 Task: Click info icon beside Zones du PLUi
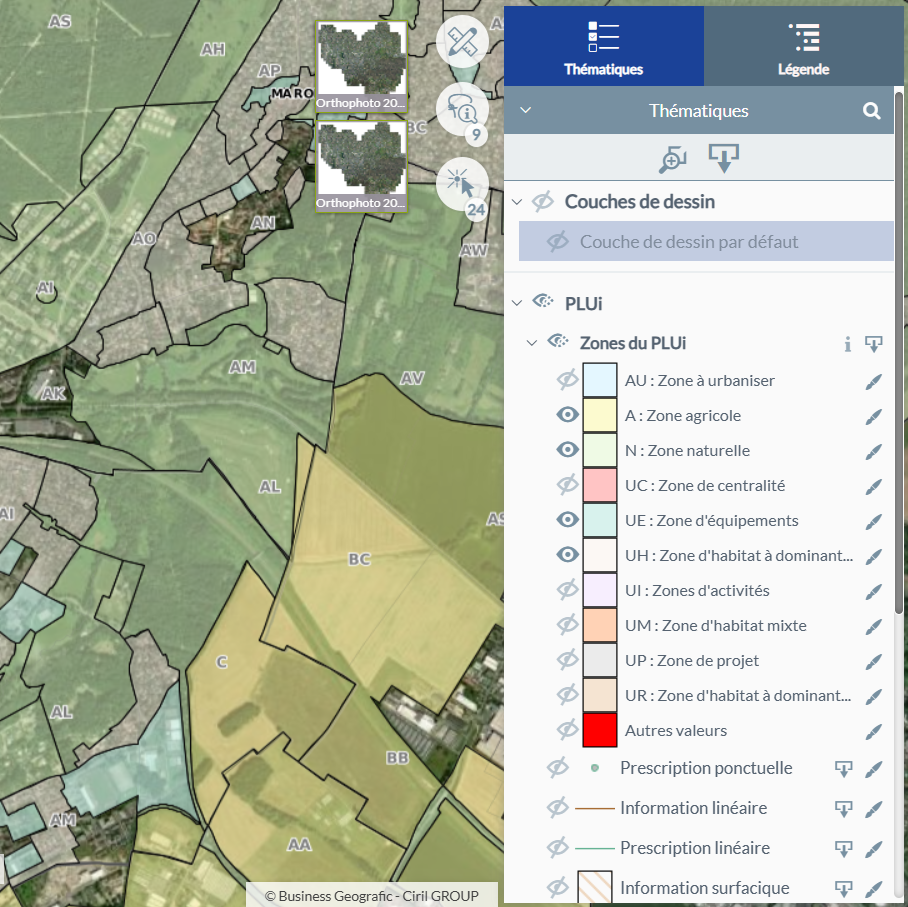(x=847, y=344)
